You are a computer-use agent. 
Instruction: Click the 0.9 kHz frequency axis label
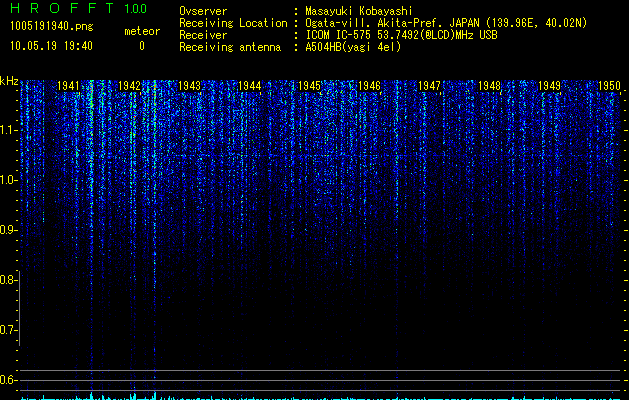[x=8, y=230]
